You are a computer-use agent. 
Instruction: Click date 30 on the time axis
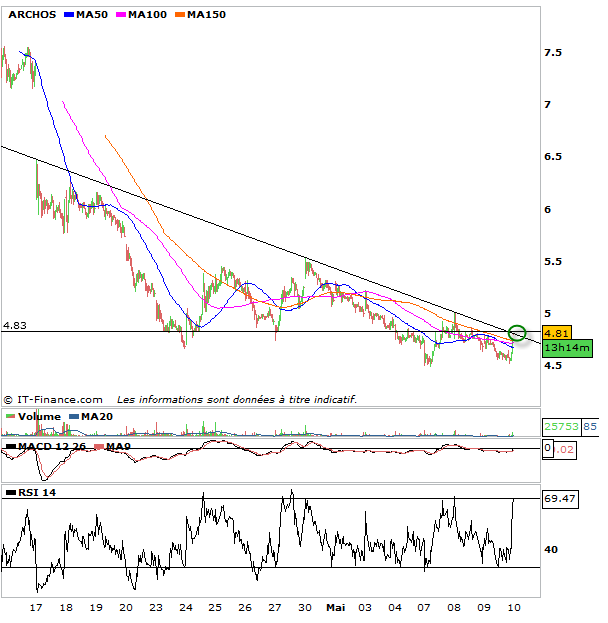click(x=306, y=607)
